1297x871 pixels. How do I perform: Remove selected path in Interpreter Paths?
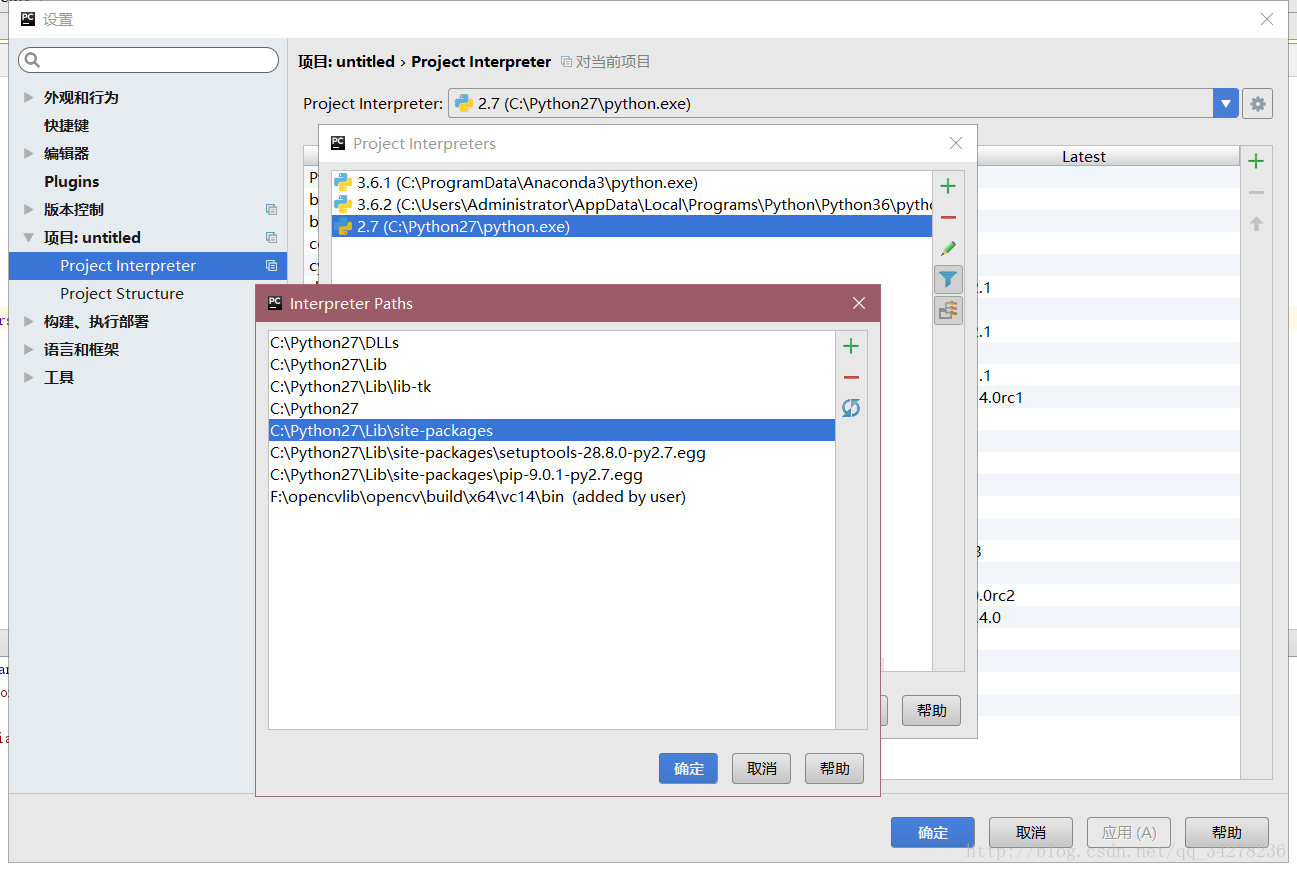click(851, 377)
